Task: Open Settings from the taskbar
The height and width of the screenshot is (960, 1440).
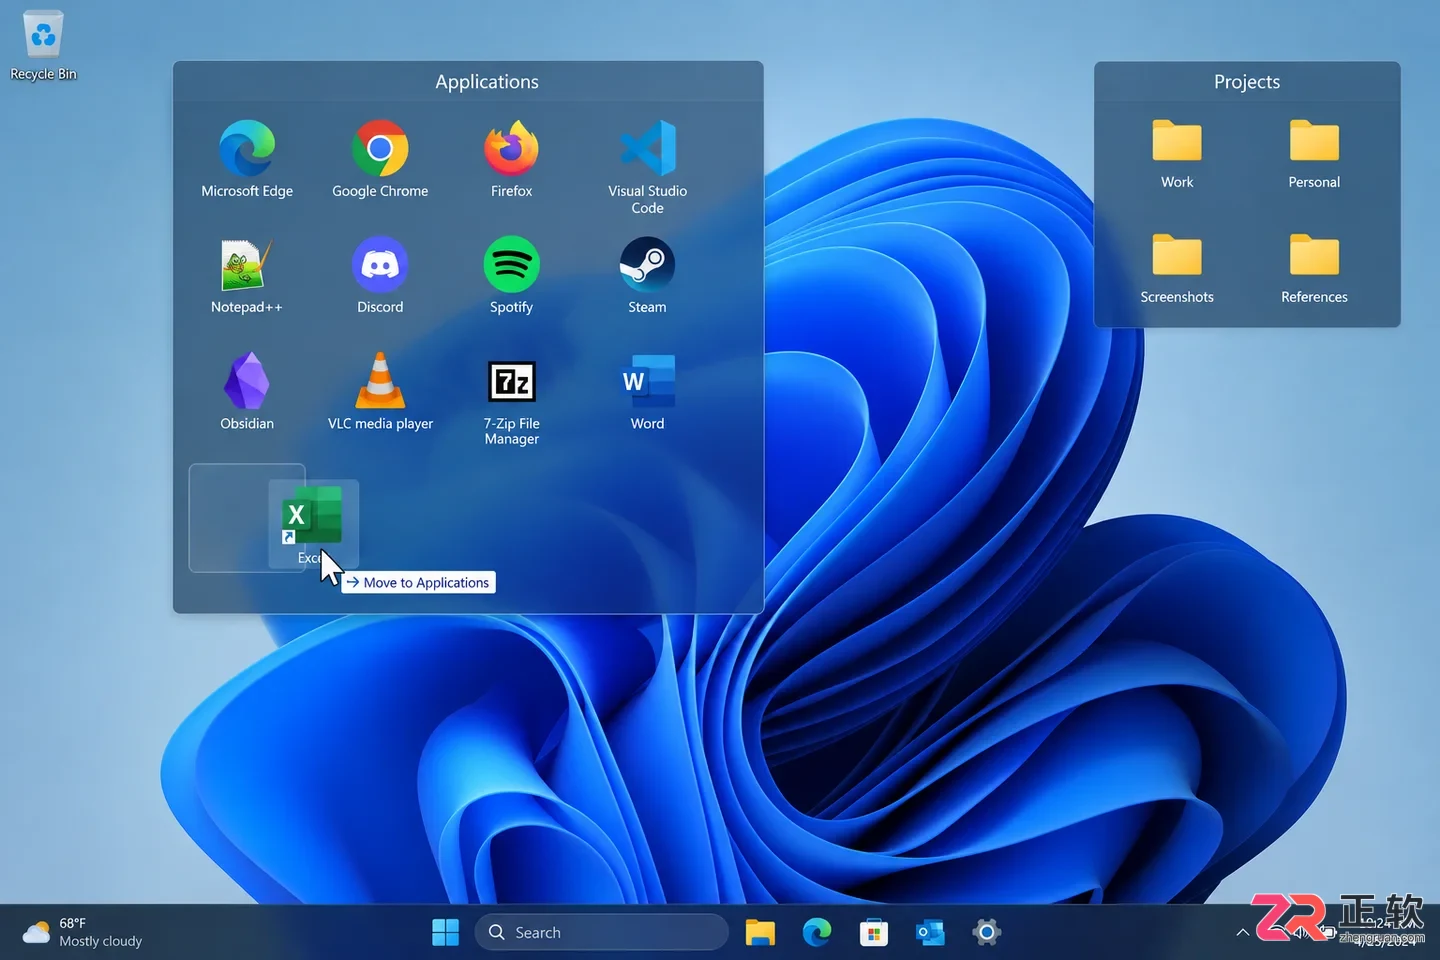Action: pyautogui.click(x=986, y=932)
